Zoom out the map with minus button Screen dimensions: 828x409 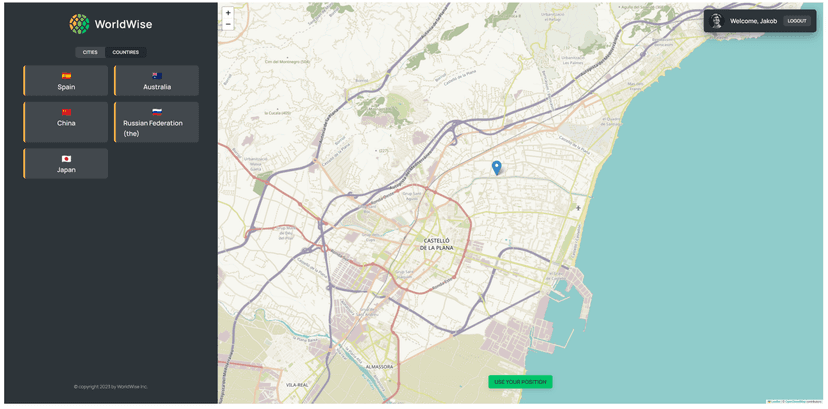[228, 24]
